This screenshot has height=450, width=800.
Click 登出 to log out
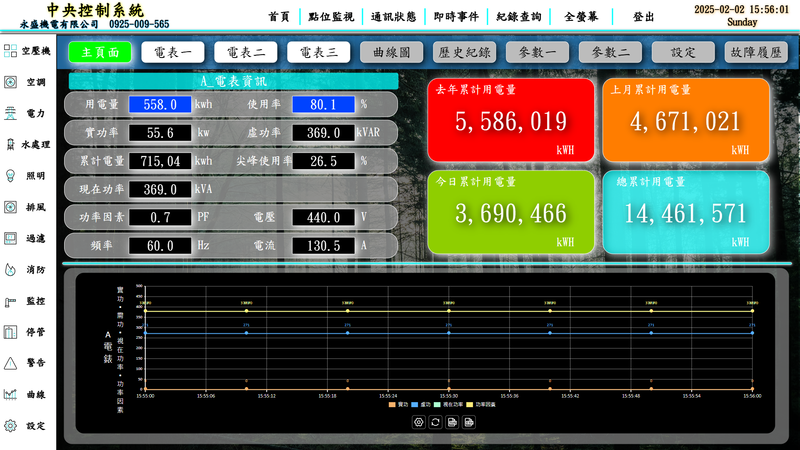(643, 17)
